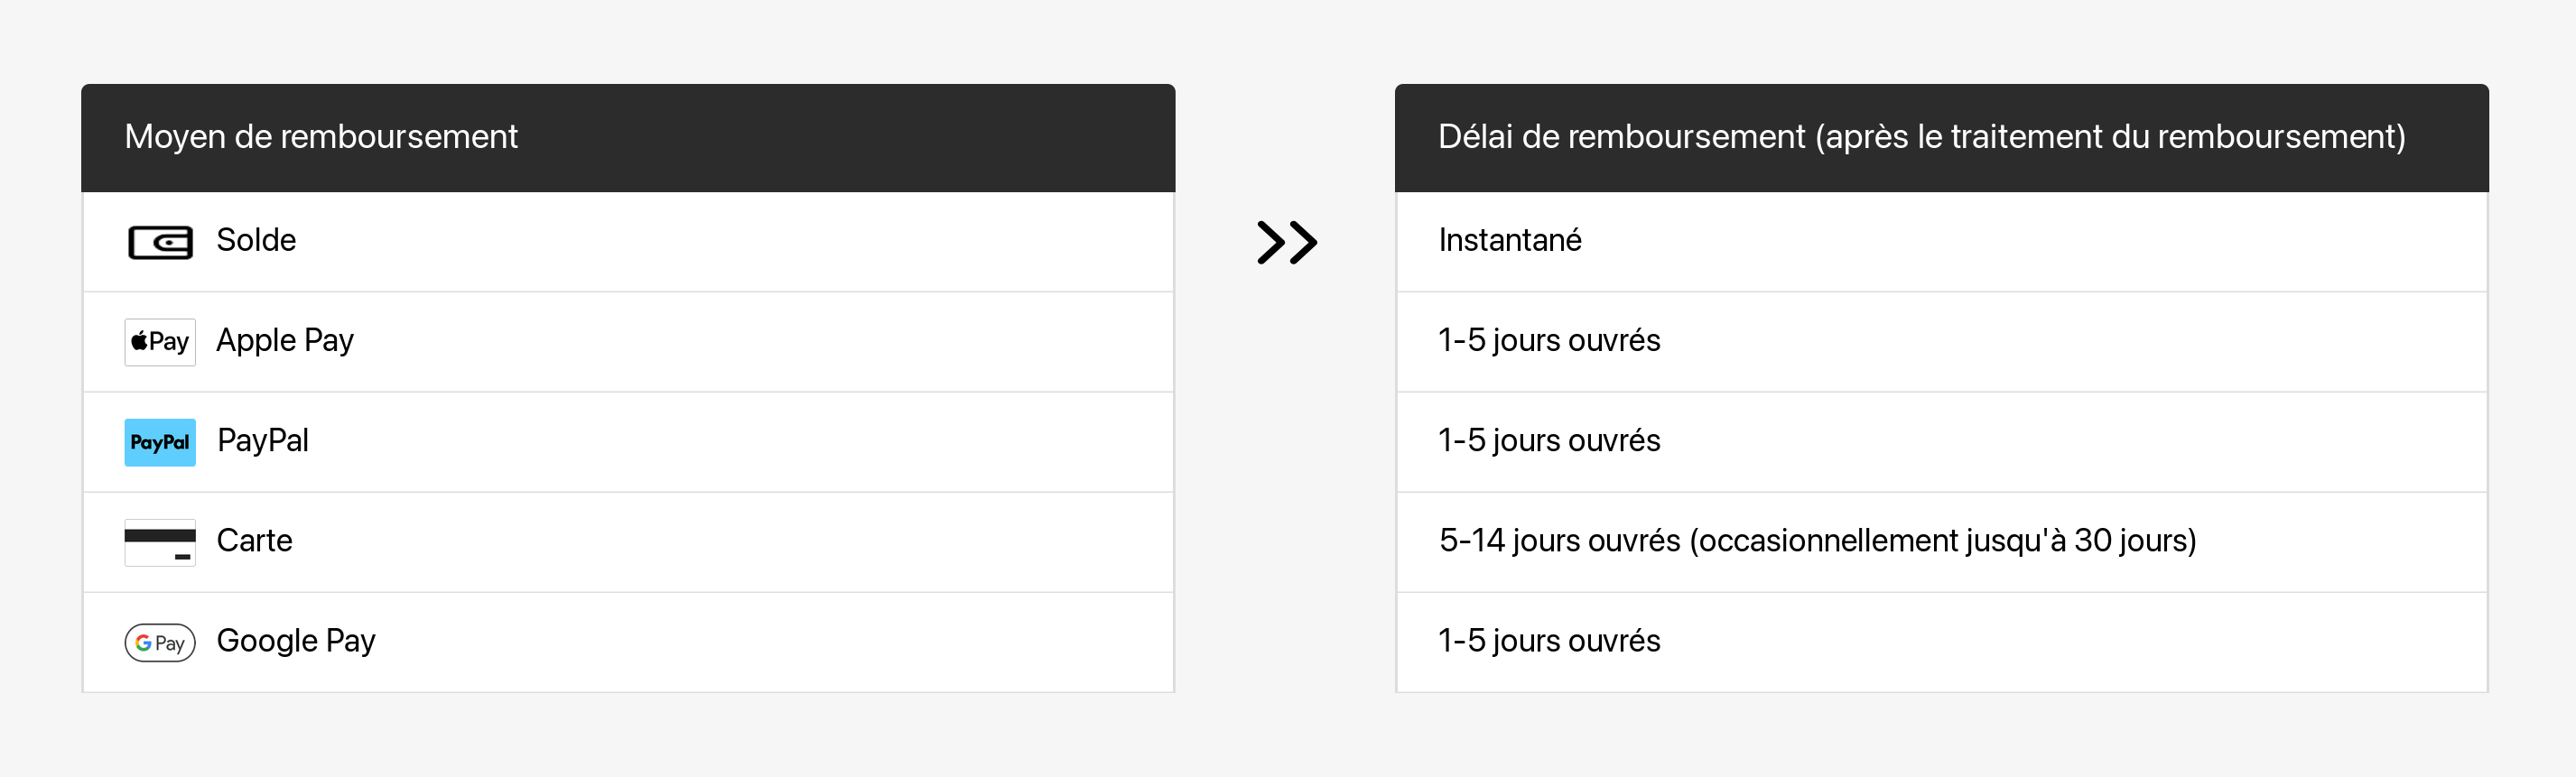Click the credit card Carte icon
The height and width of the screenshot is (777, 2576).
click(x=160, y=542)
